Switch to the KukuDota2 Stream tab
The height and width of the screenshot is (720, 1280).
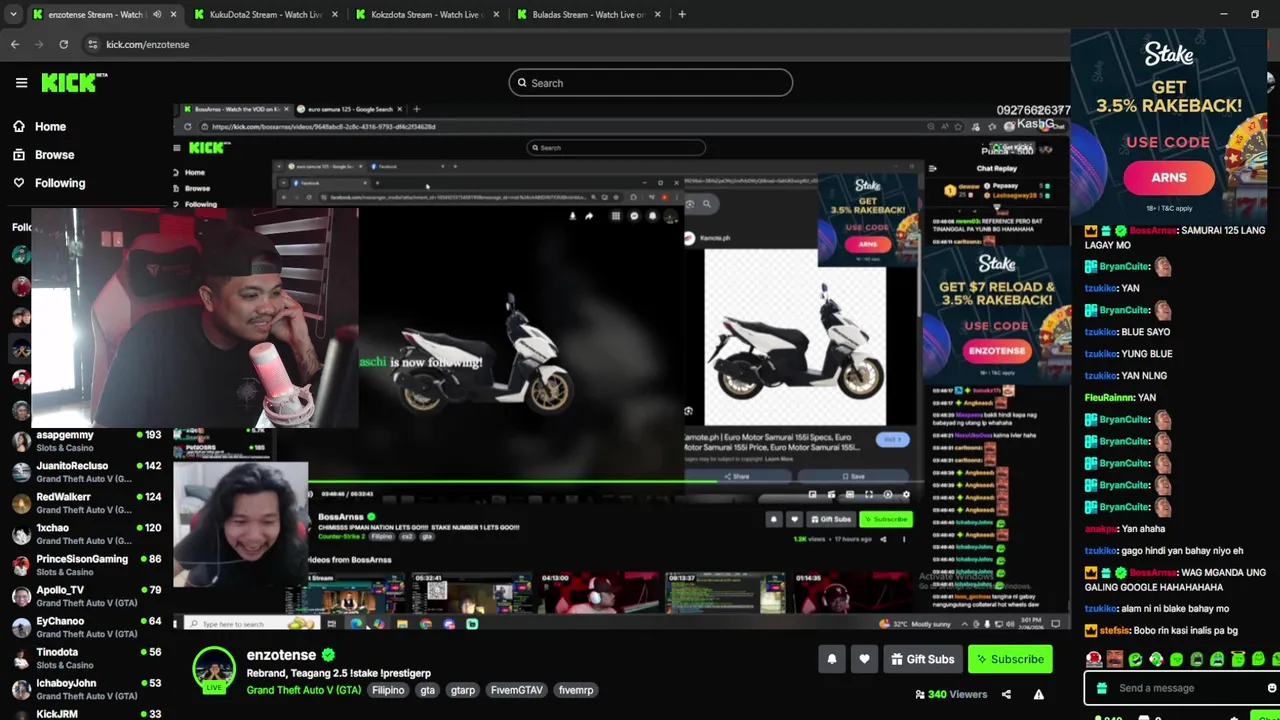coord(266,14)
